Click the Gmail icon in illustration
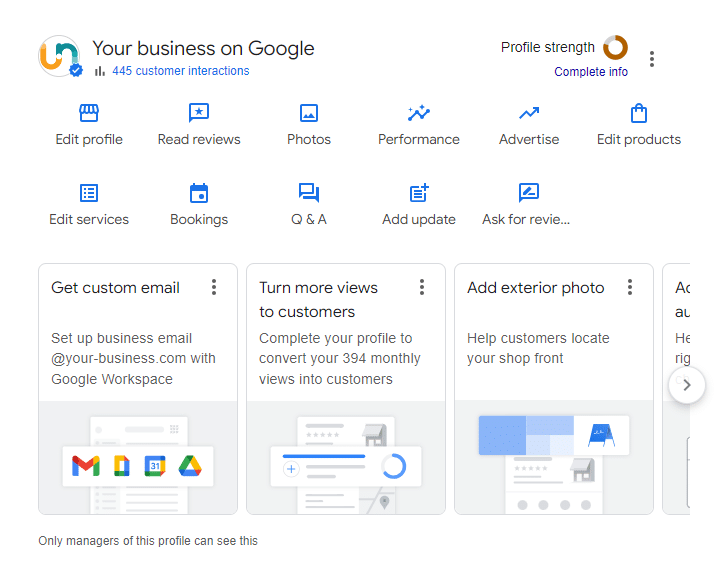This screenshot has width=726, height=563. 86,466
